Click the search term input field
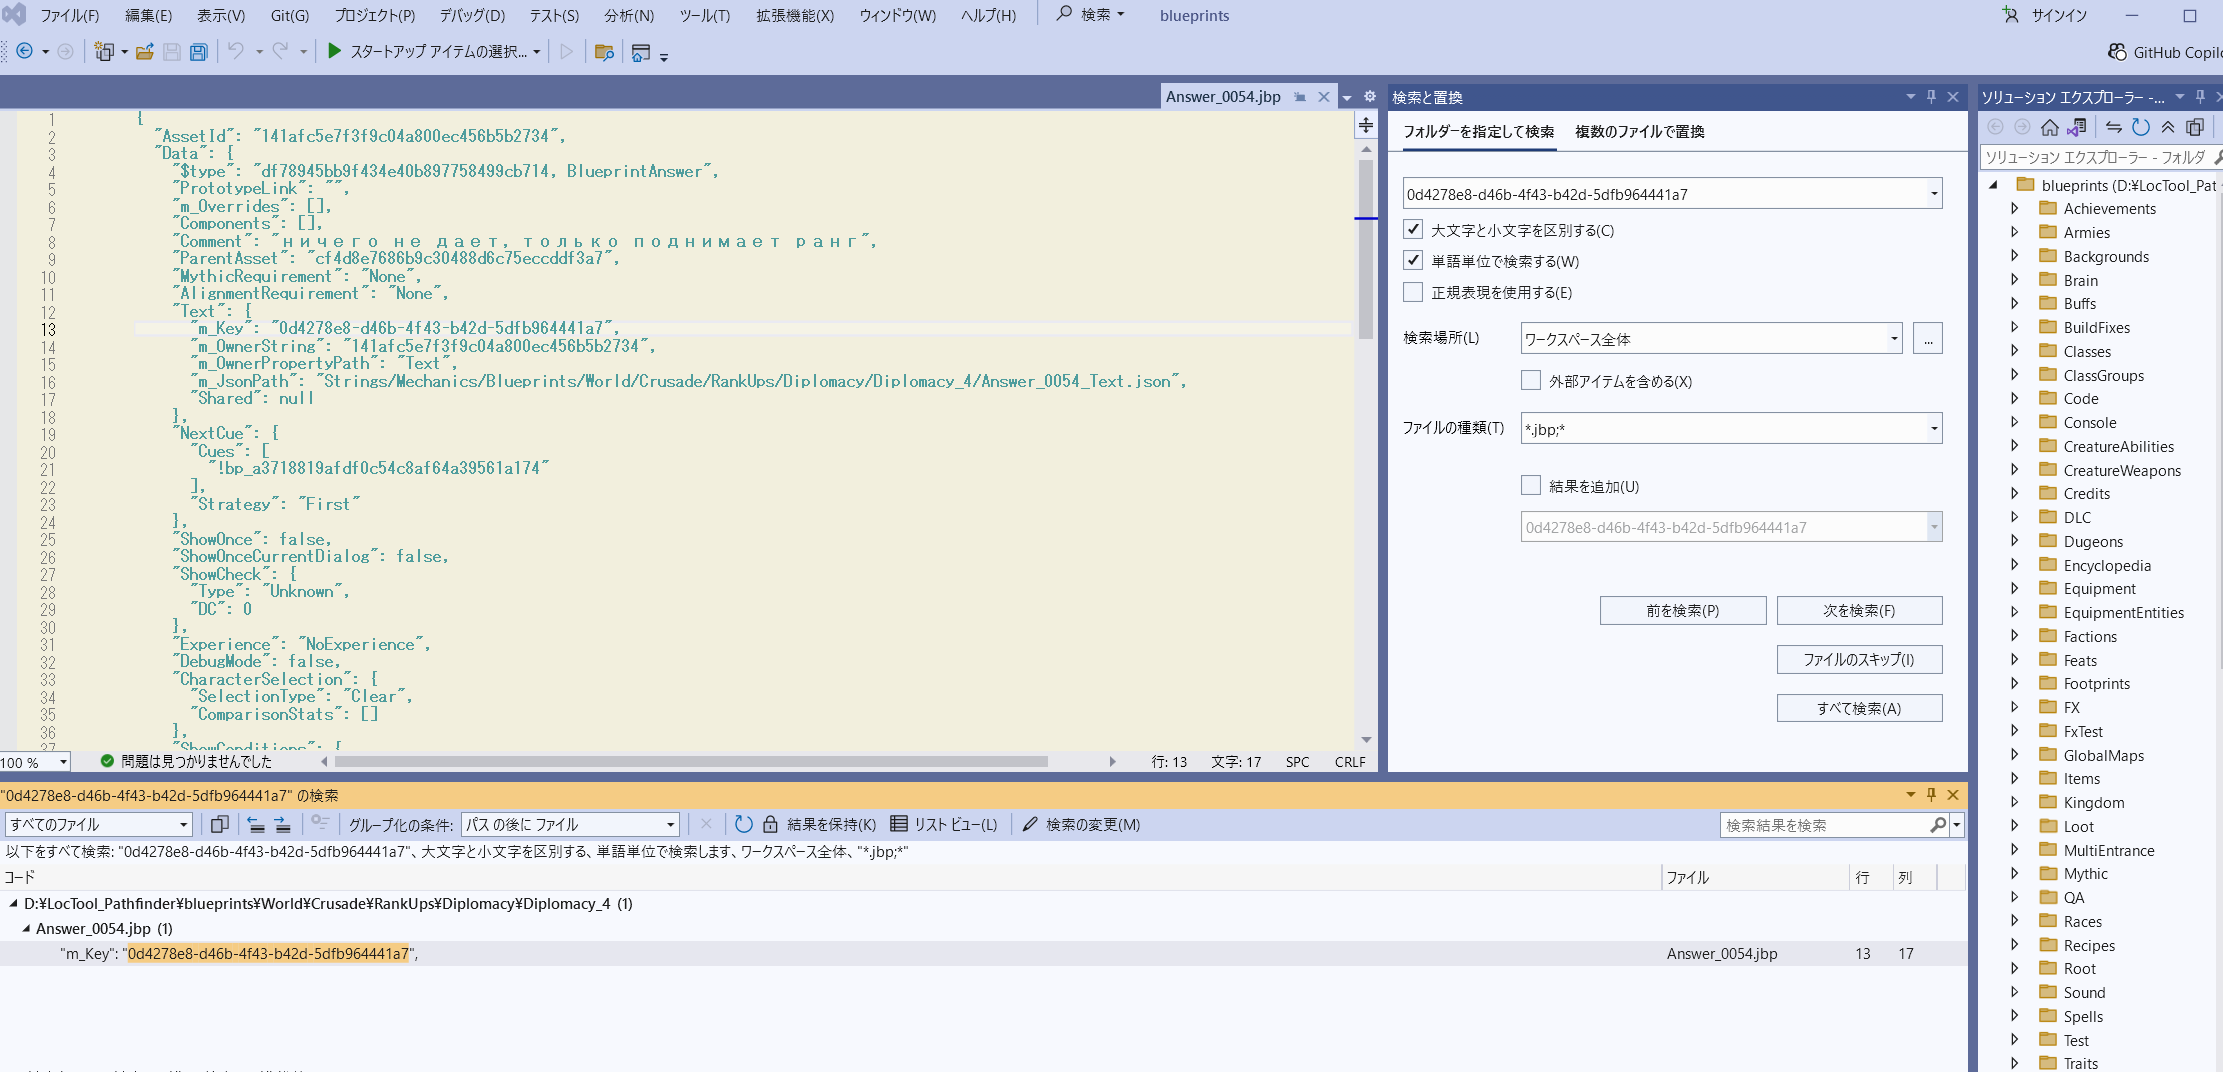 (1662, 194)
